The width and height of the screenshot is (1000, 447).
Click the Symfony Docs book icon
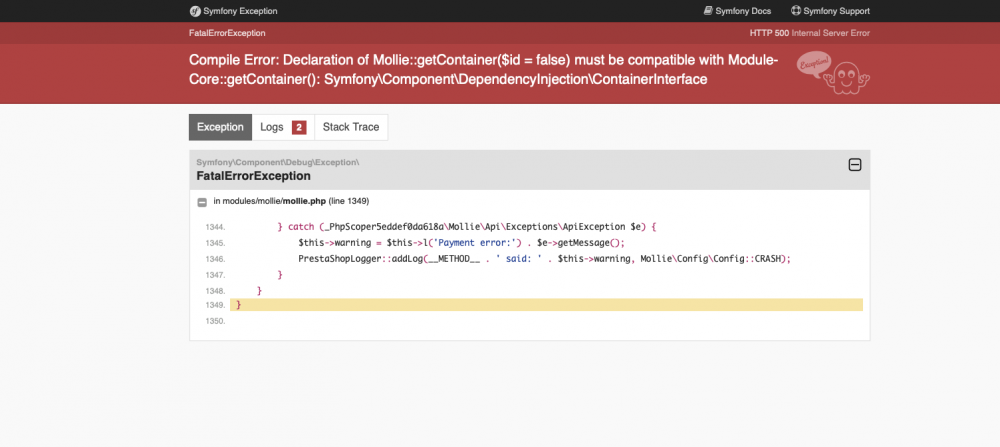[x=708, y=11]
